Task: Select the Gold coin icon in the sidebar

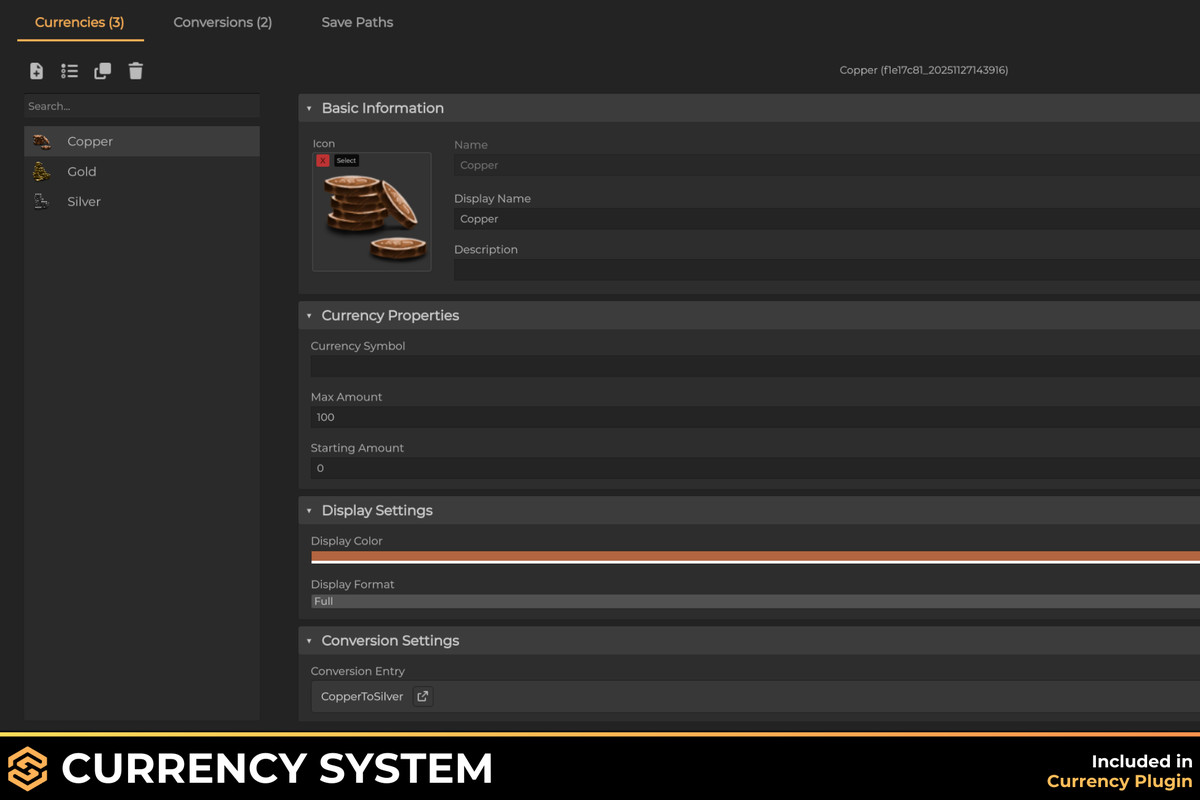Action: tap(41, 171)
